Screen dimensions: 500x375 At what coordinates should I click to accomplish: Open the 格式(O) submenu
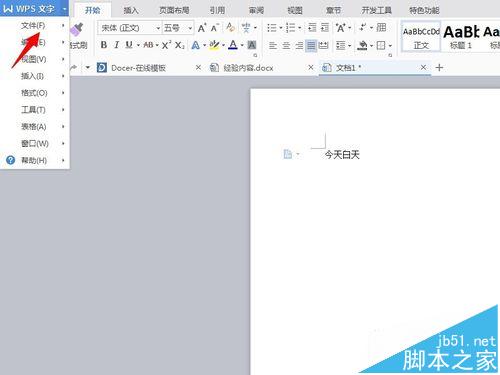[35, 93]
